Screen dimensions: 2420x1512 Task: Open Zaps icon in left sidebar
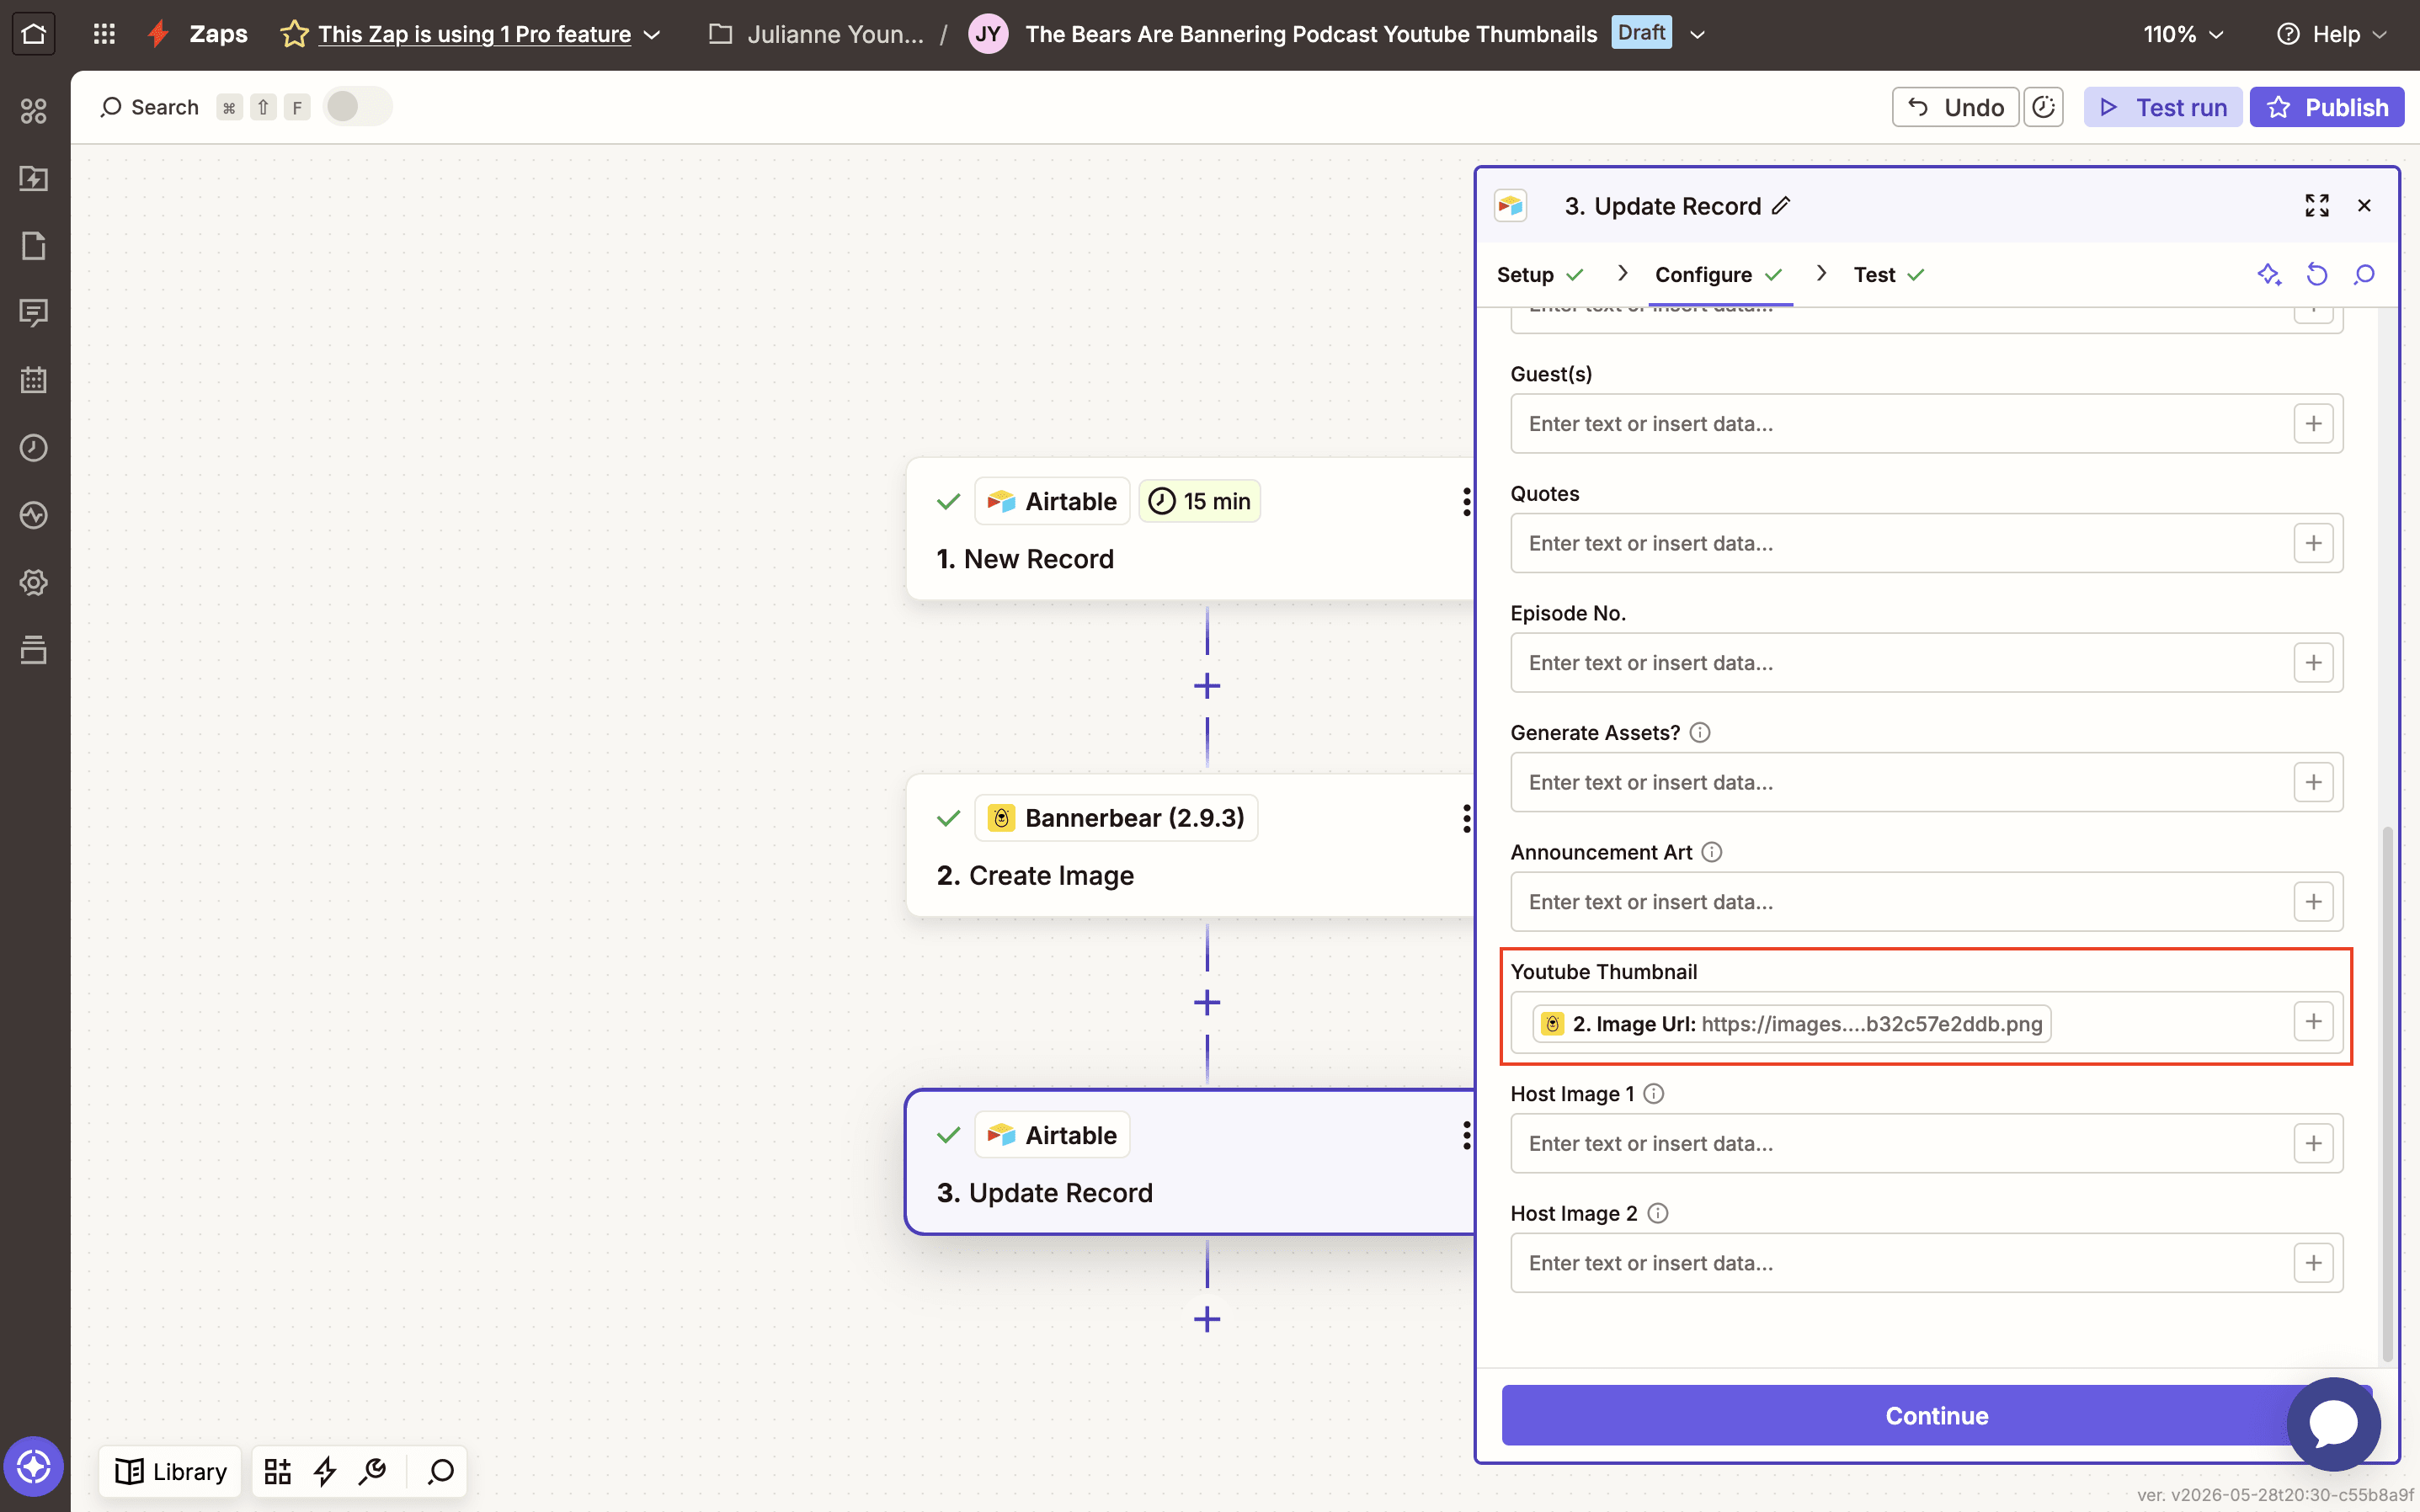click(34, 178)
